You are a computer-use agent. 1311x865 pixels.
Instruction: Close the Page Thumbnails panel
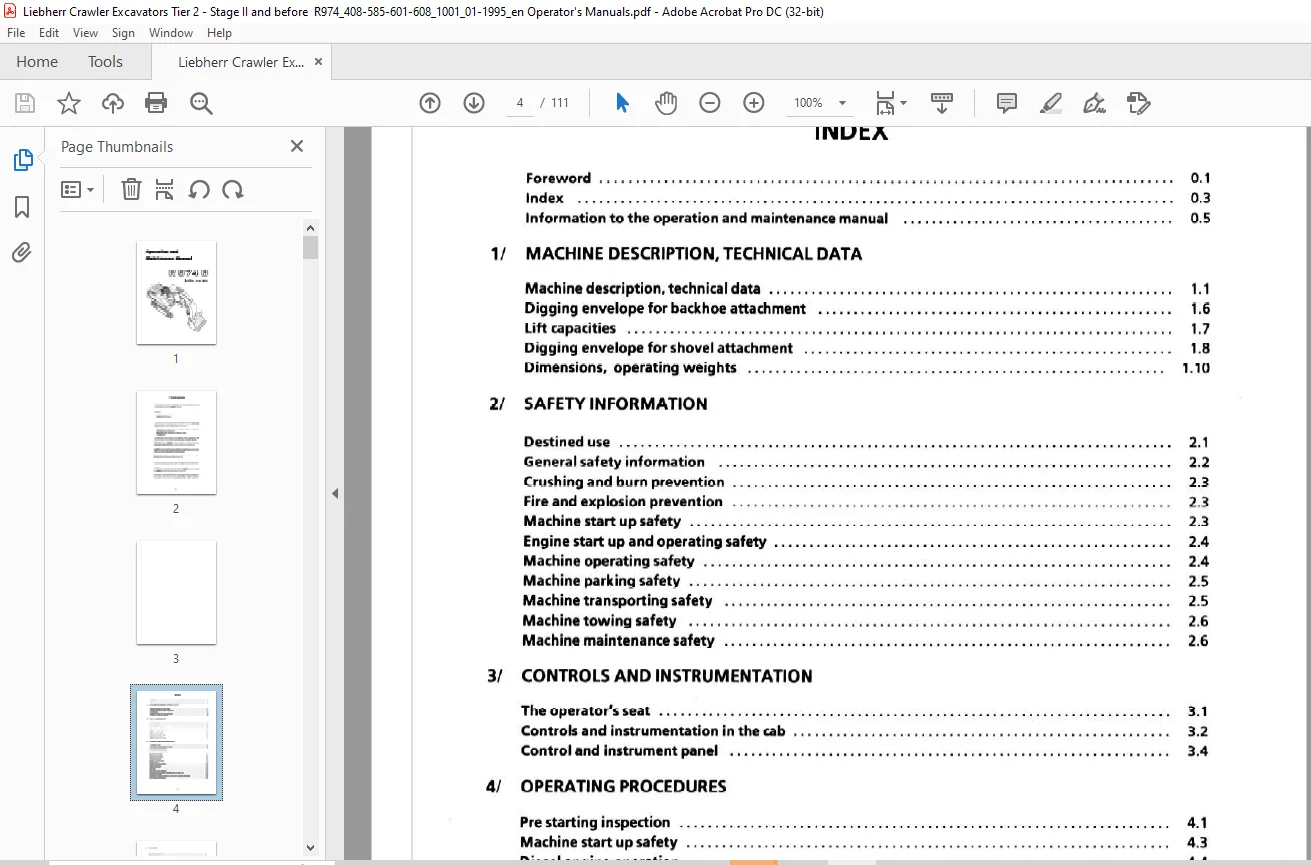pos(297,146)
